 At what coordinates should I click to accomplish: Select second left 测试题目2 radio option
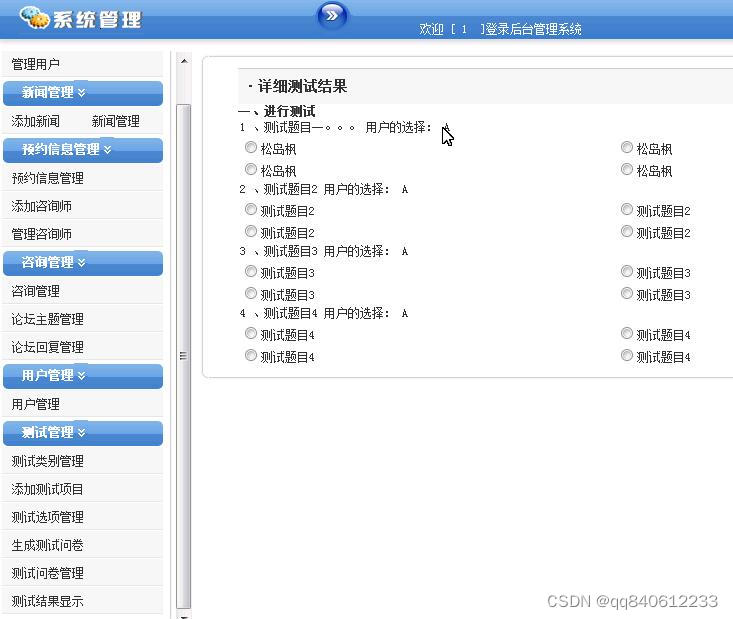click(251, 231)
